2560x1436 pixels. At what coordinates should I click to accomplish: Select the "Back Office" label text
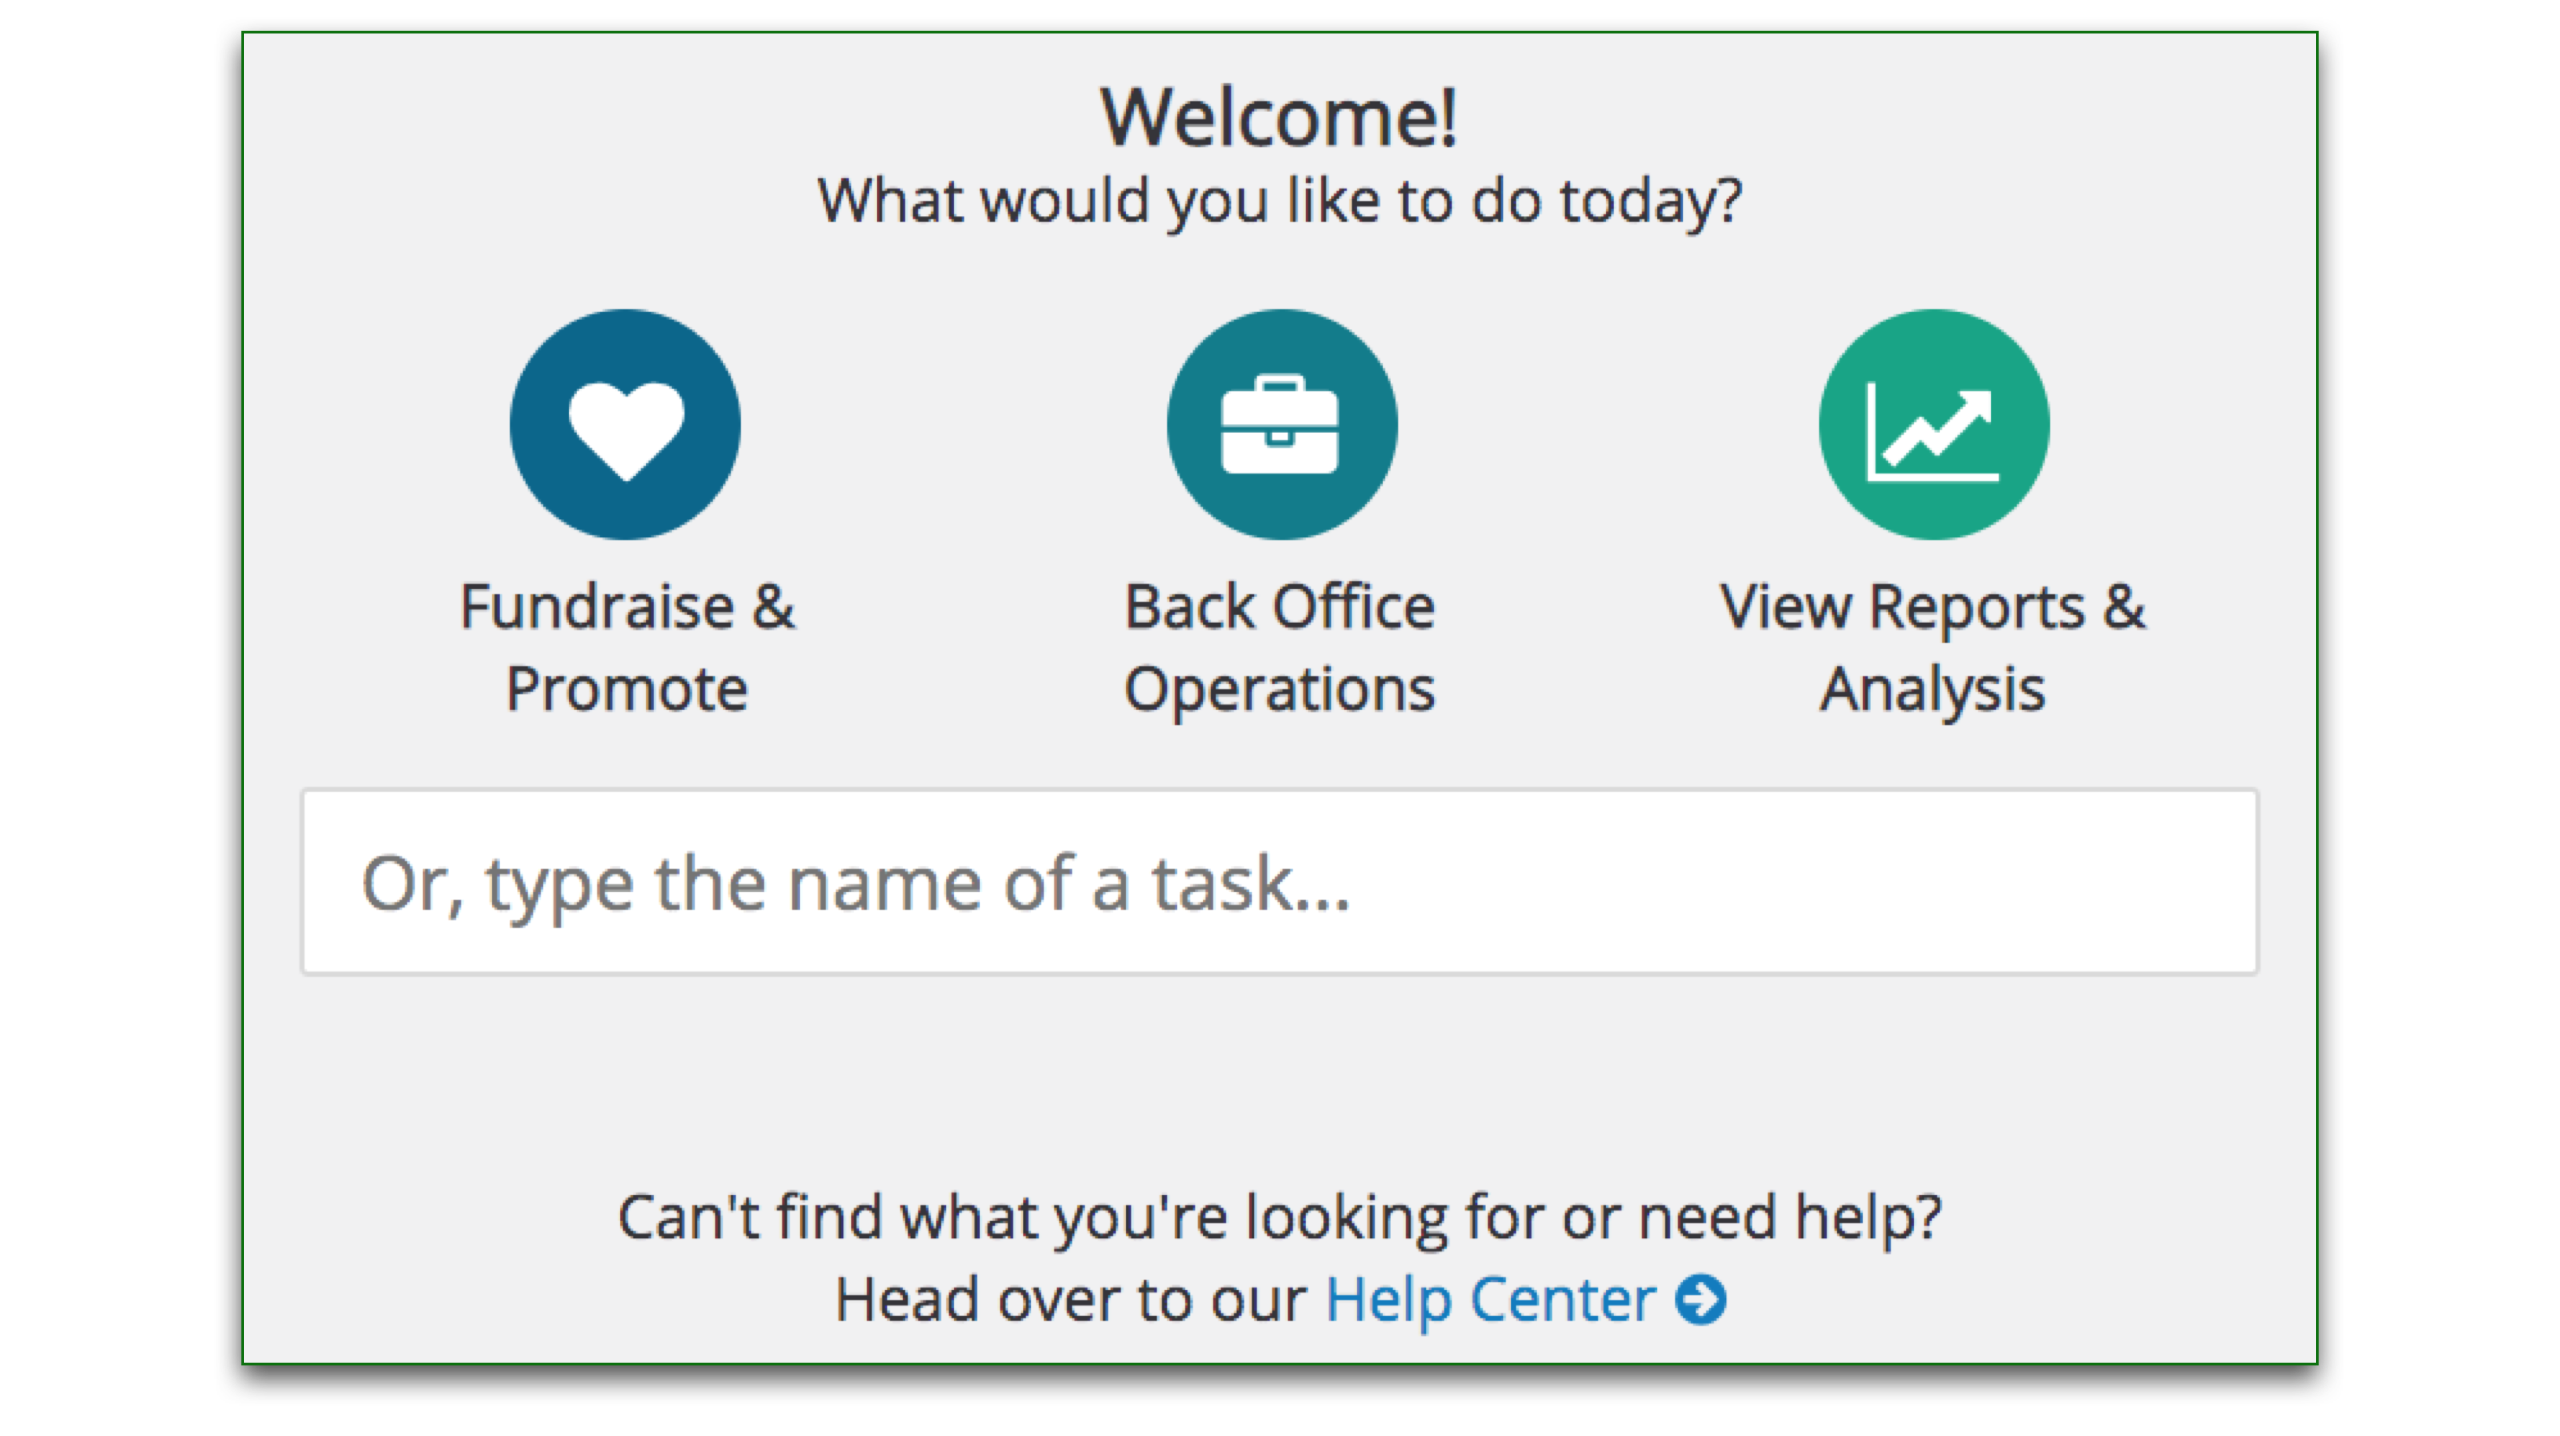click(1280, 607)
